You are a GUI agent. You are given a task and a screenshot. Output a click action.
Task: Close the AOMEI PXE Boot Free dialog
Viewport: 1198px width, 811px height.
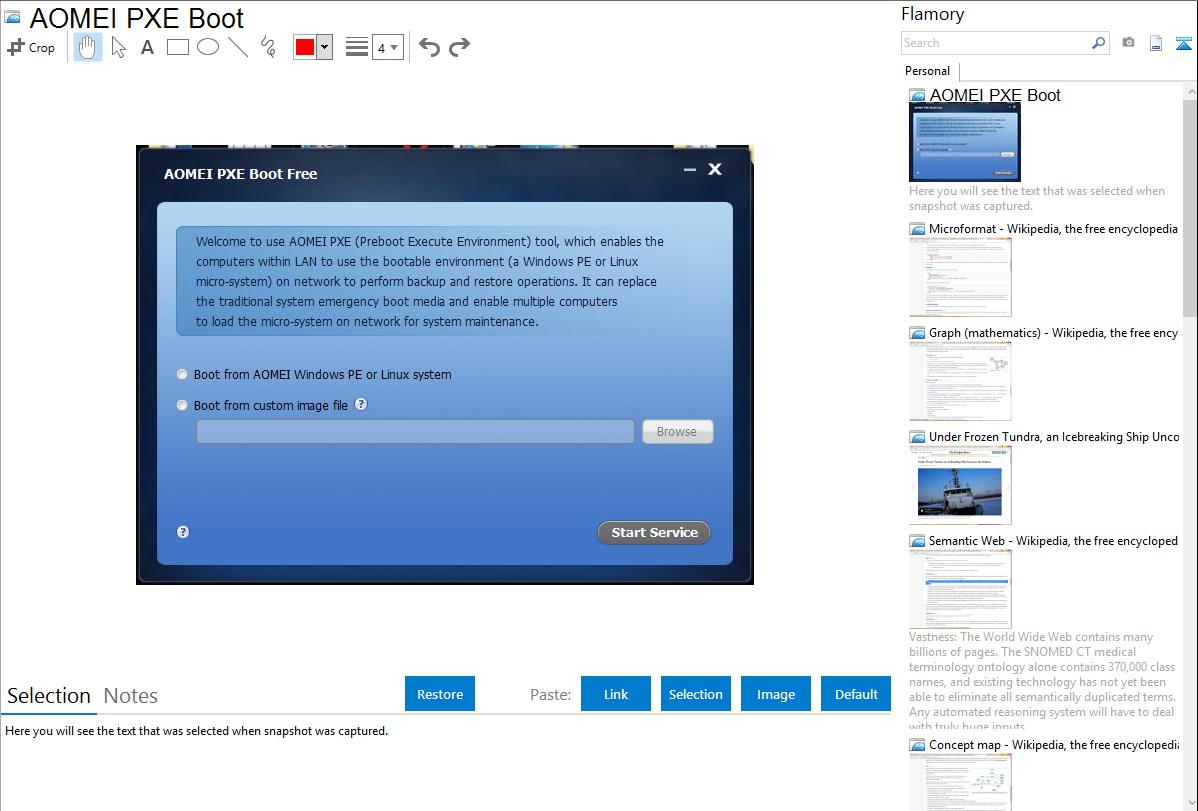pos(715,169)
